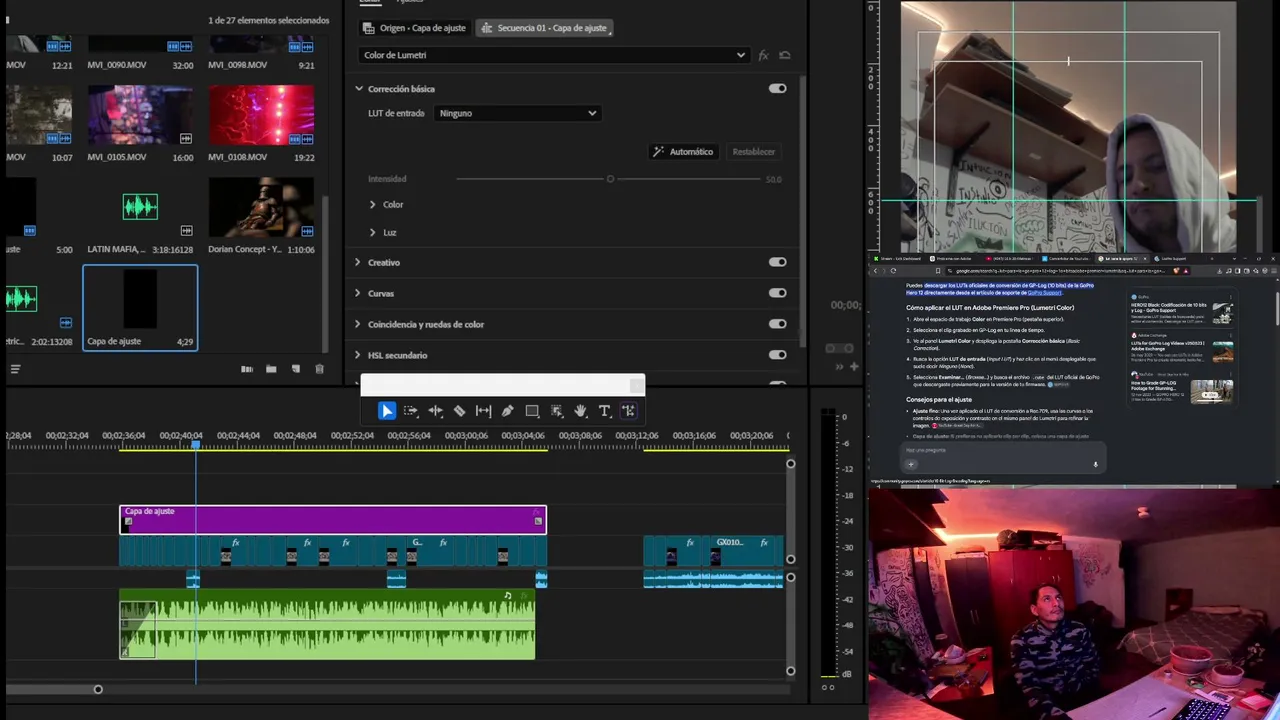Viewport: 1280px width, 720px height.
Task: Adjust the Intensidad slider handle
Action: [610, 179]
